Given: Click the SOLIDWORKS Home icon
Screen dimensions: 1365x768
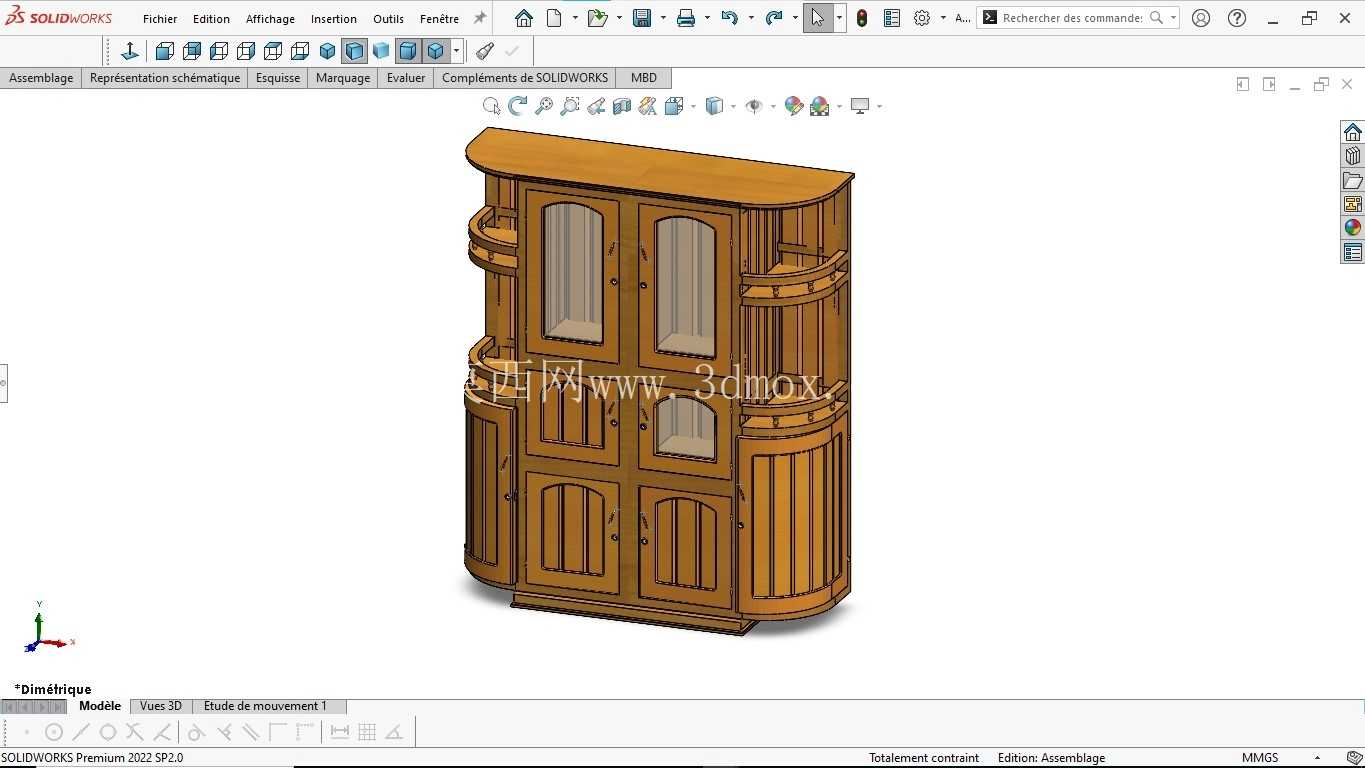Looking at the screenshot, I should coord(524,18).
